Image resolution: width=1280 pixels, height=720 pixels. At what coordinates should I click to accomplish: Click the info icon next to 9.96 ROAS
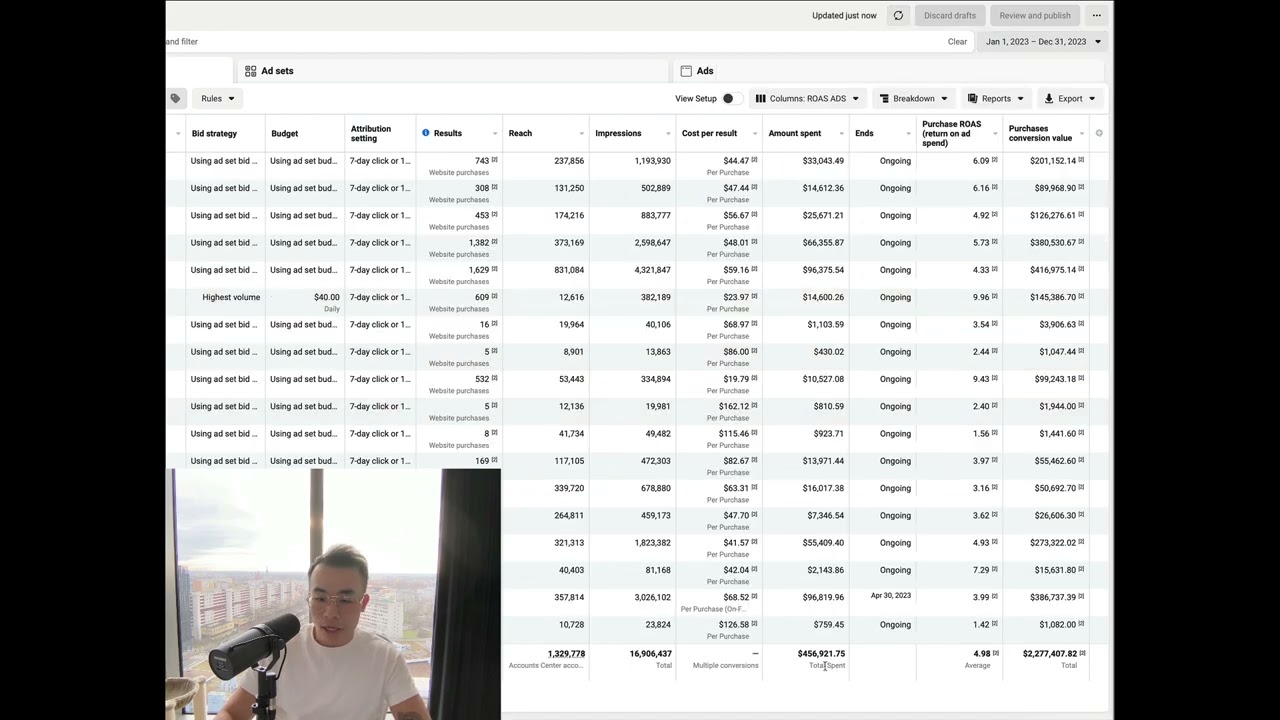(995, 297)
